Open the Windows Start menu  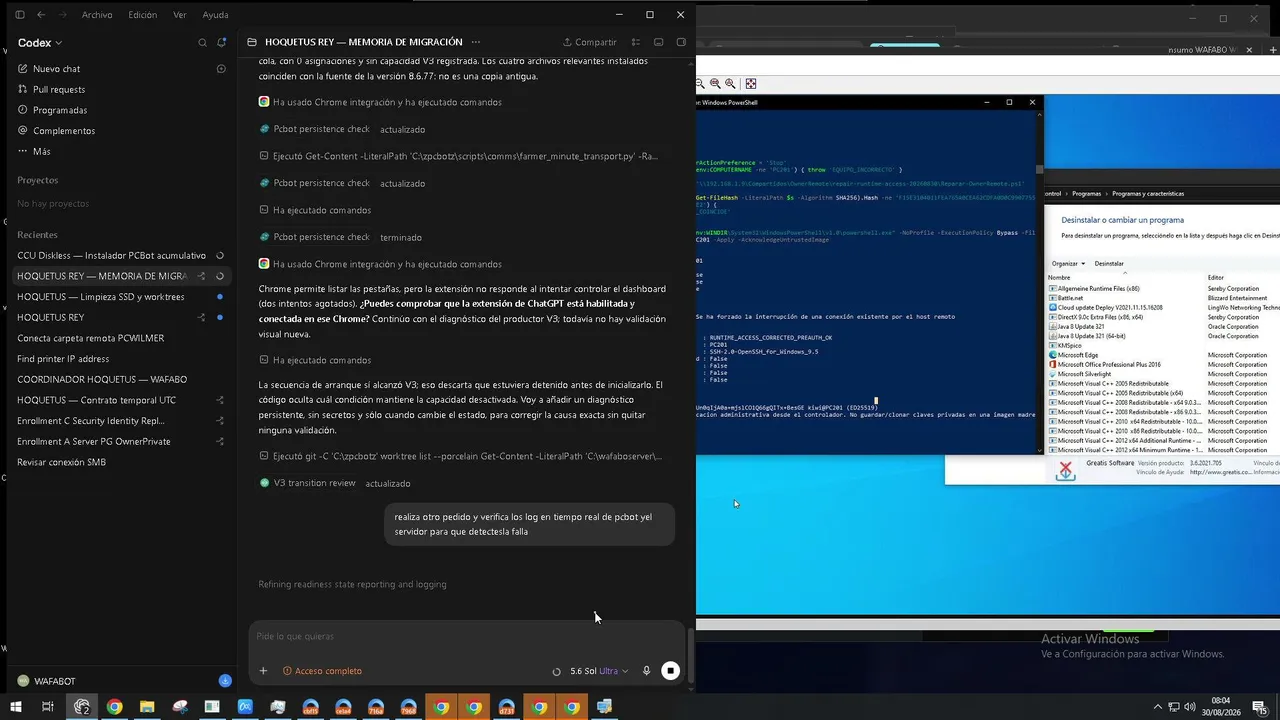pos(17,707)
